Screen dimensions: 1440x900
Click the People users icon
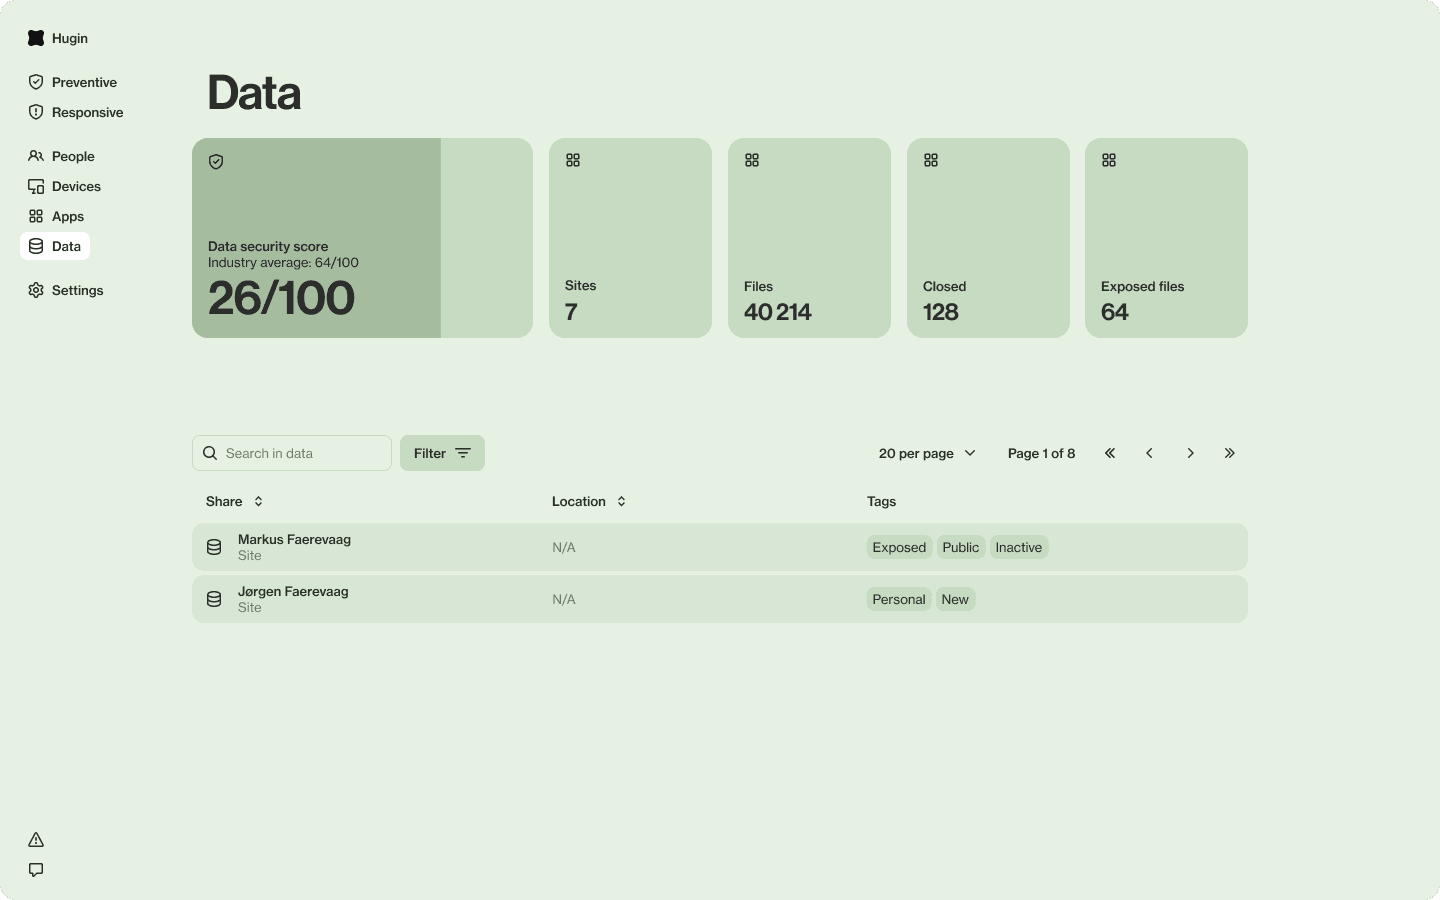36,156
